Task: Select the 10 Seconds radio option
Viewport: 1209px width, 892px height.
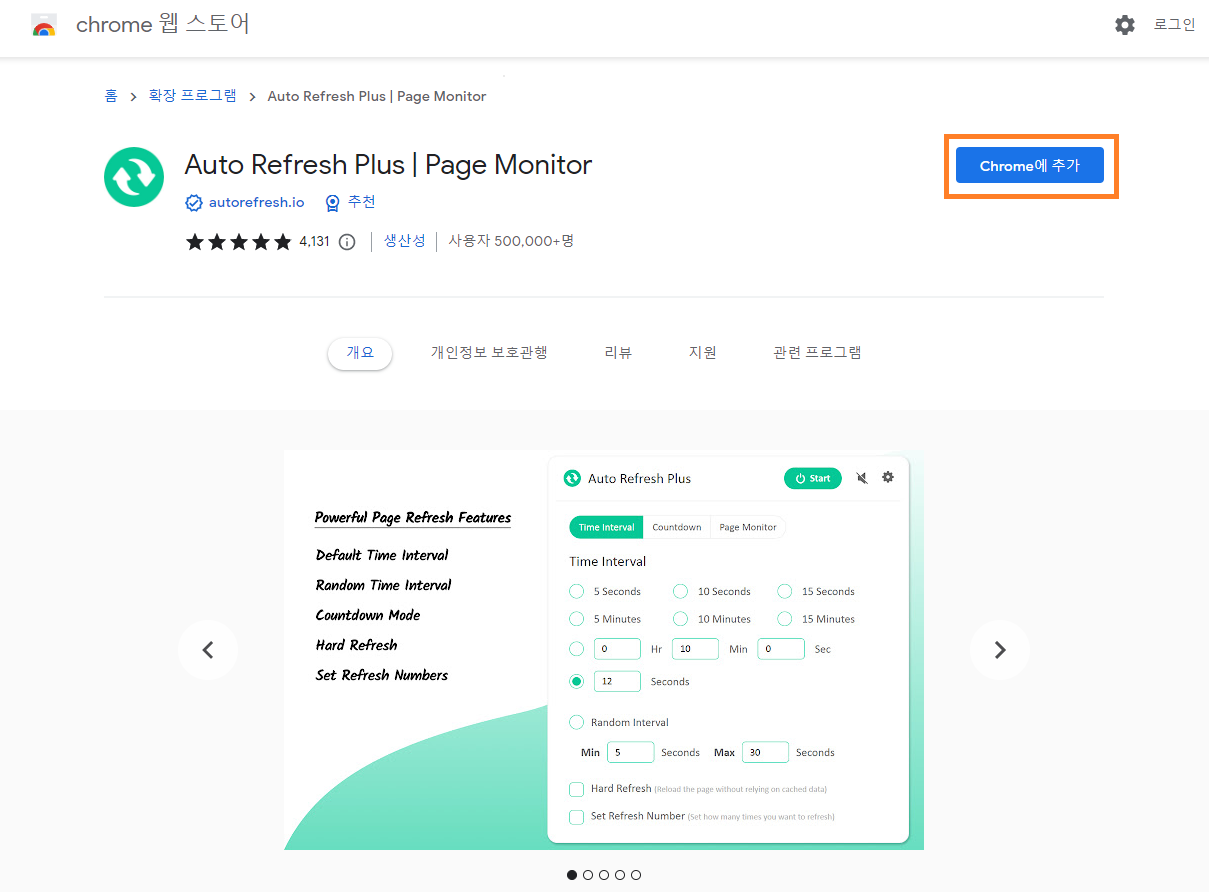Action: coord(680,591)
